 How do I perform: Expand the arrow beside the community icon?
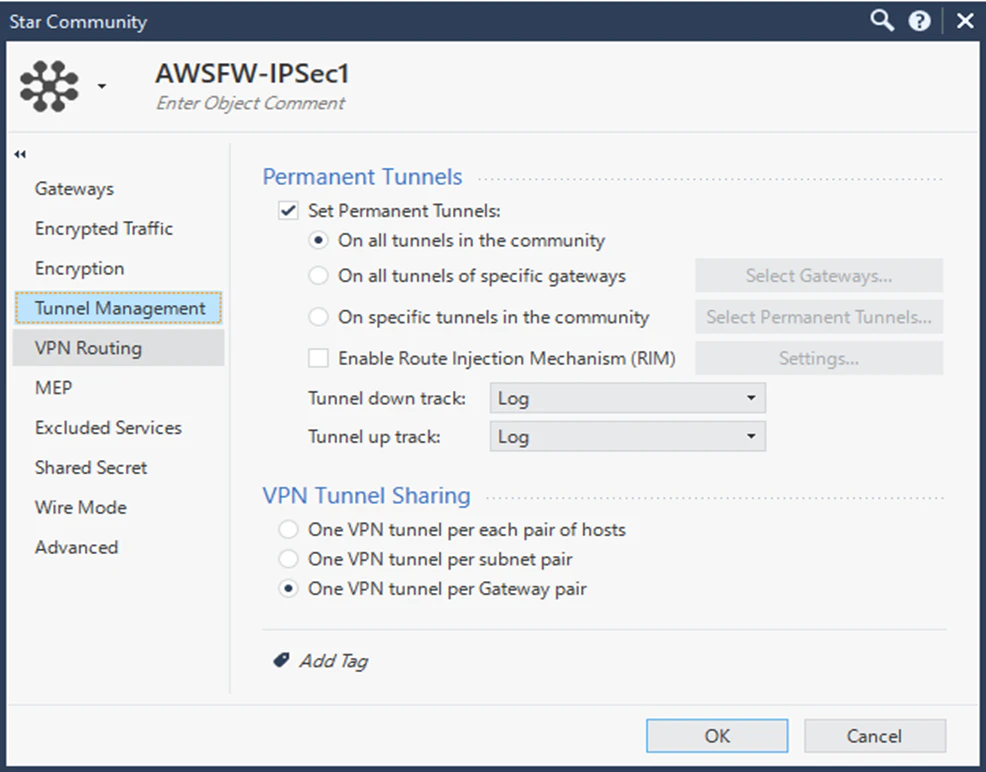coord(102,86)
